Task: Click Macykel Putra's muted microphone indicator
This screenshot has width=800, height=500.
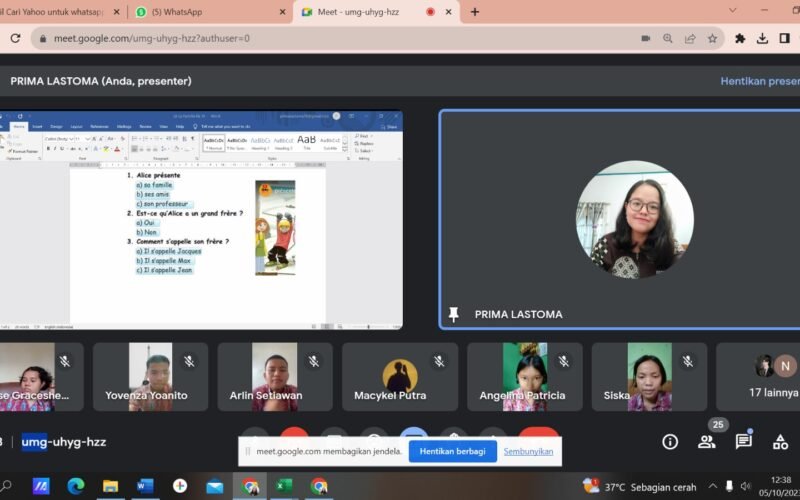Action: click(x=438, y=361)
